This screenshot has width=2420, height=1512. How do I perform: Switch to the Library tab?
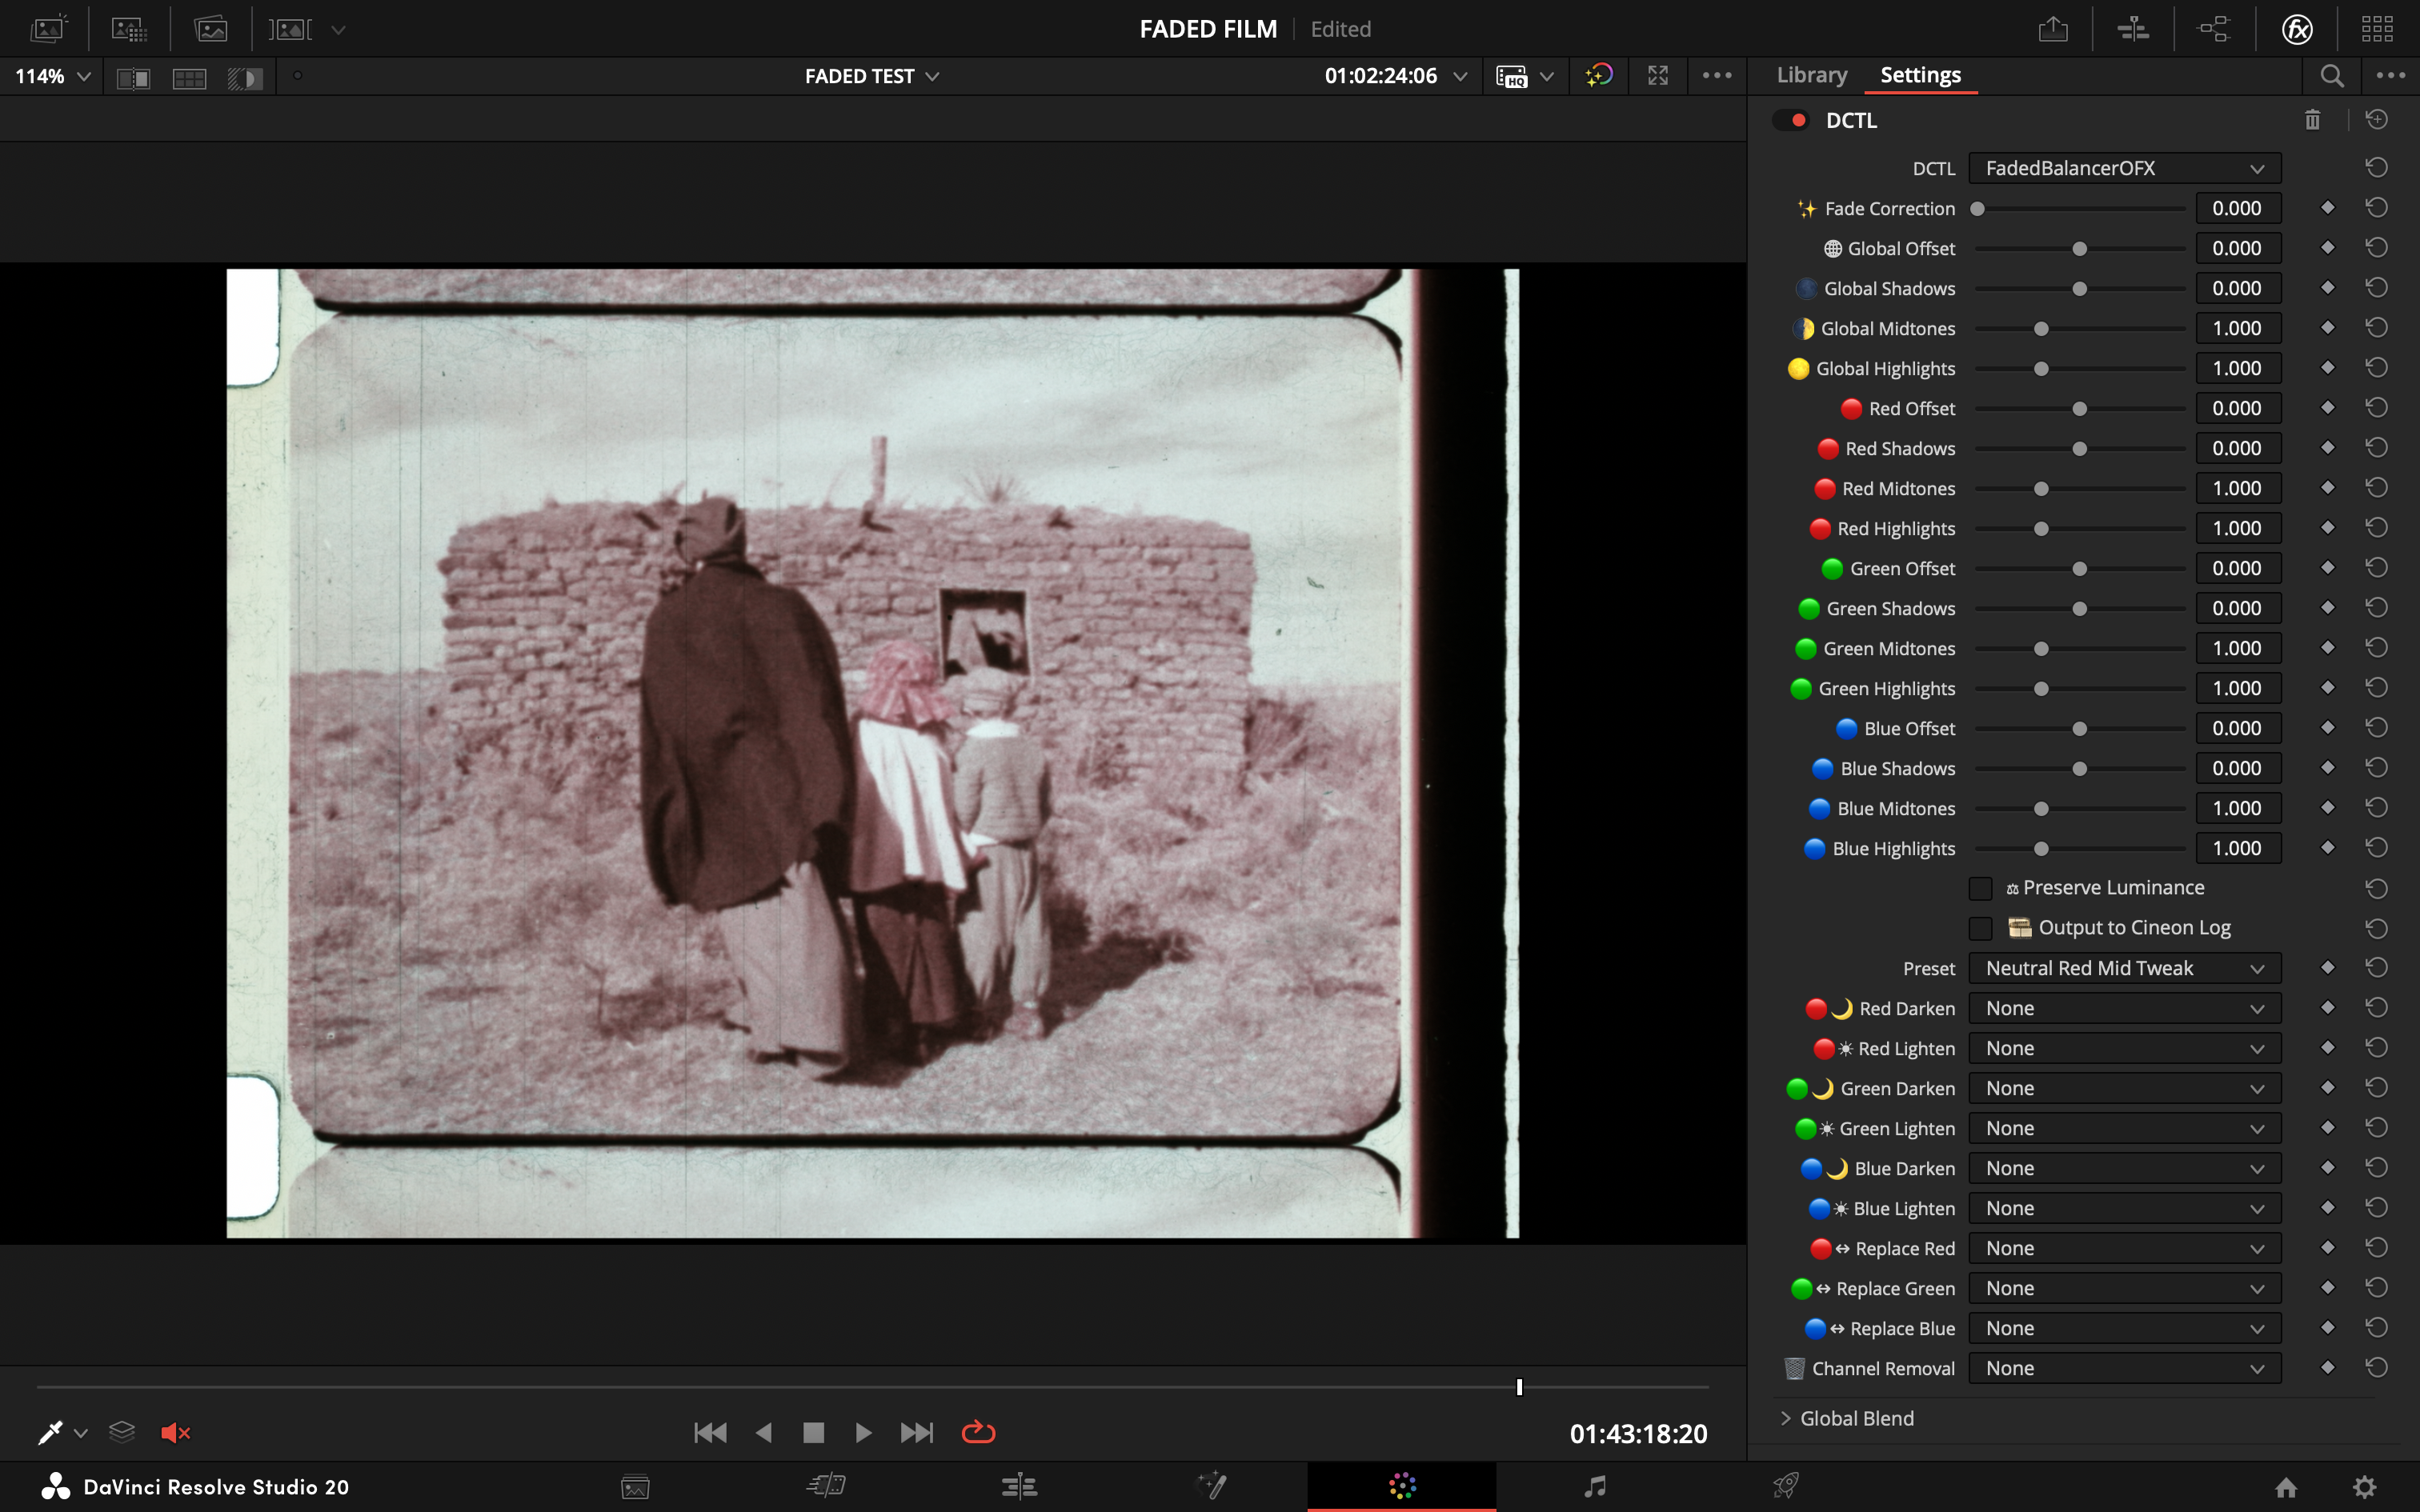[1811, 75]
